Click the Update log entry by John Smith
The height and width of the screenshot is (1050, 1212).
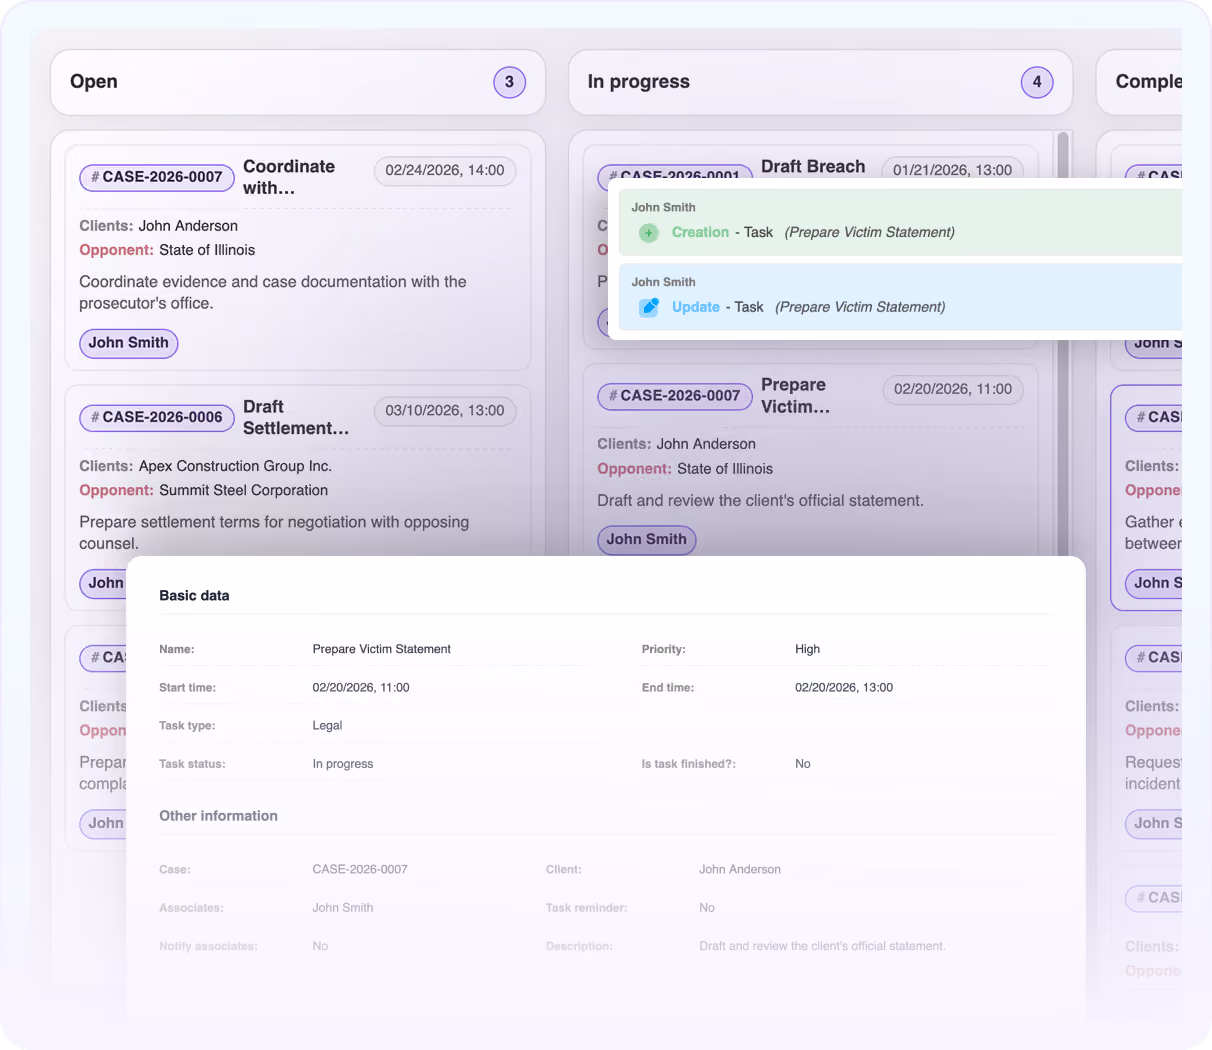click(x=900, y=296)
